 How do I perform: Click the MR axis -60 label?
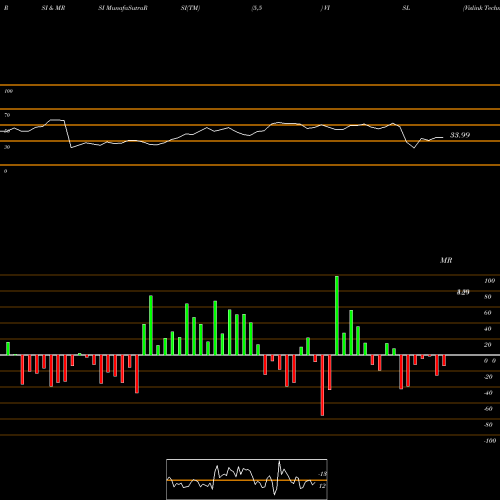tap(488, 409)
